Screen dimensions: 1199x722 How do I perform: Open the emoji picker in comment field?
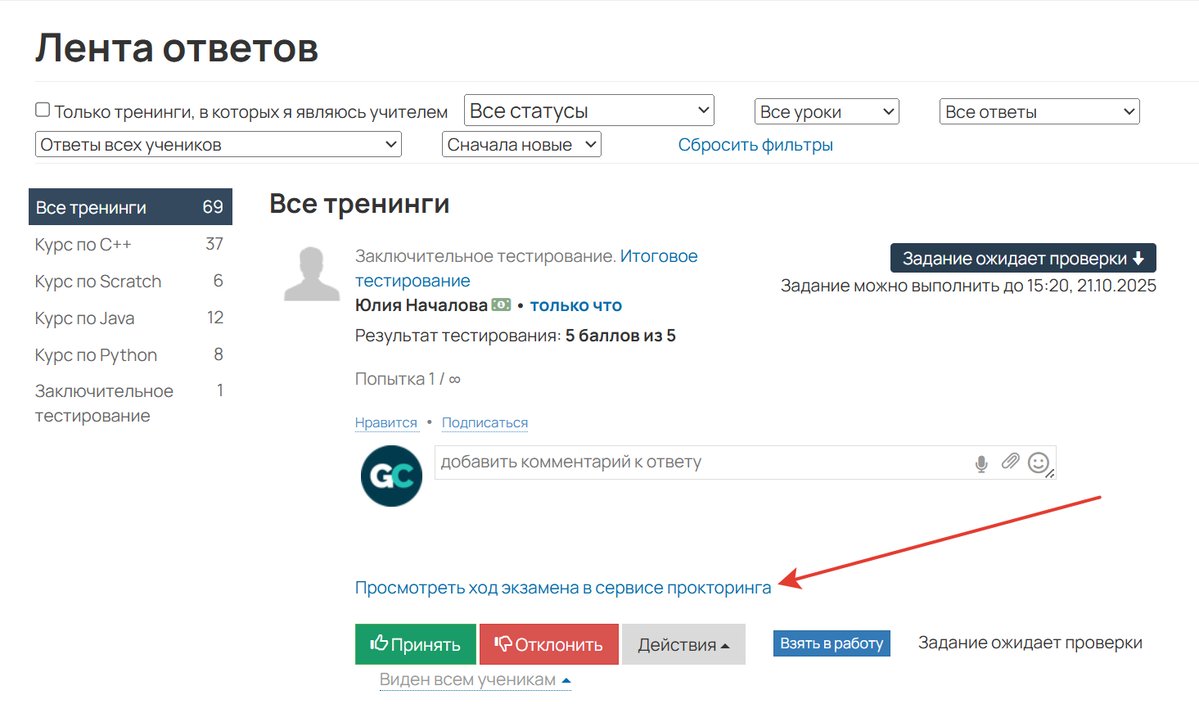(x=1037, y=463)
